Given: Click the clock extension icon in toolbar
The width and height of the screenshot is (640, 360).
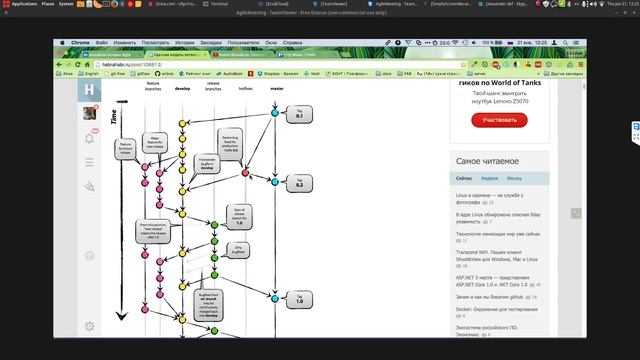Looking at the screenshot, I should coord(485,64).
